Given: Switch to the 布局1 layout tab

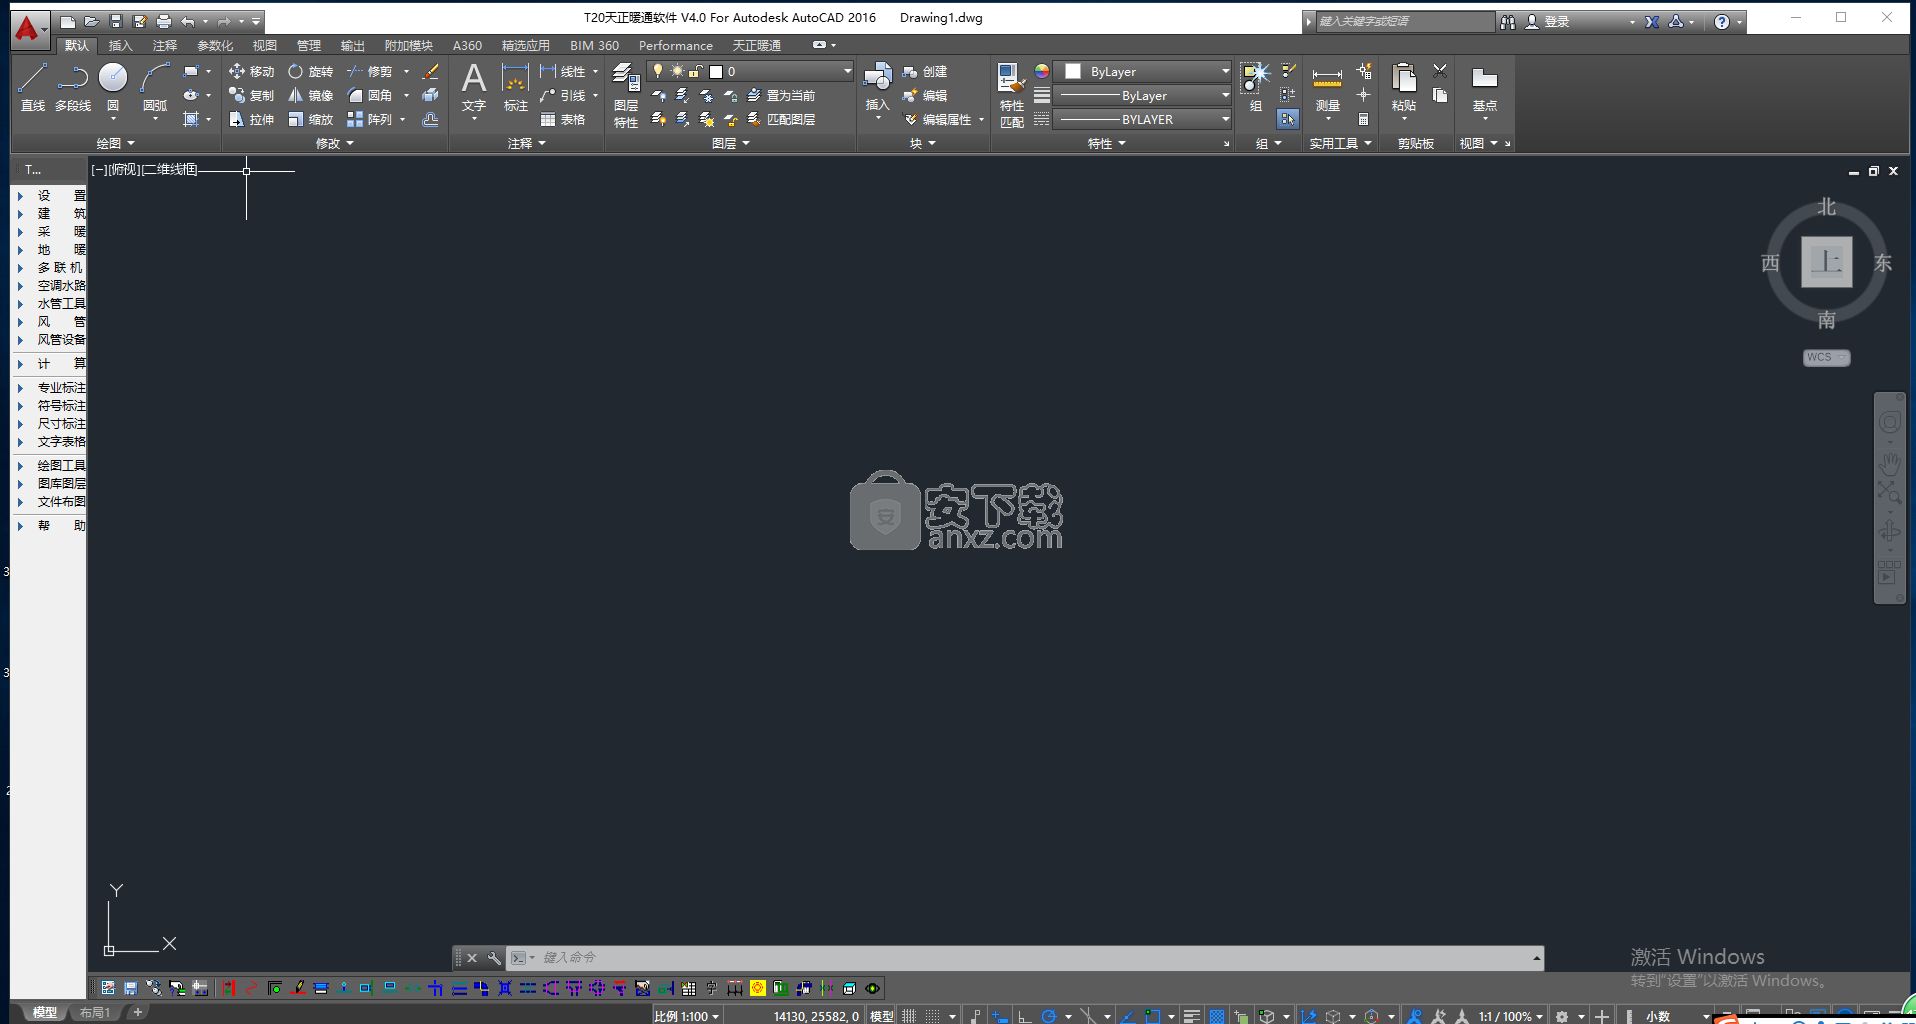Looking at the screenshot, I should (x=95, y=1013).
